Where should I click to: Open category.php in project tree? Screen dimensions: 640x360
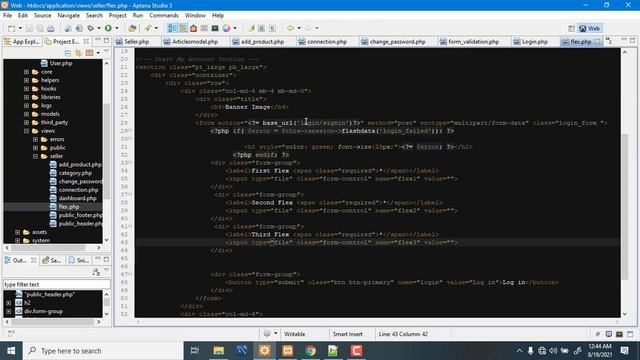[x=75, y=173]
